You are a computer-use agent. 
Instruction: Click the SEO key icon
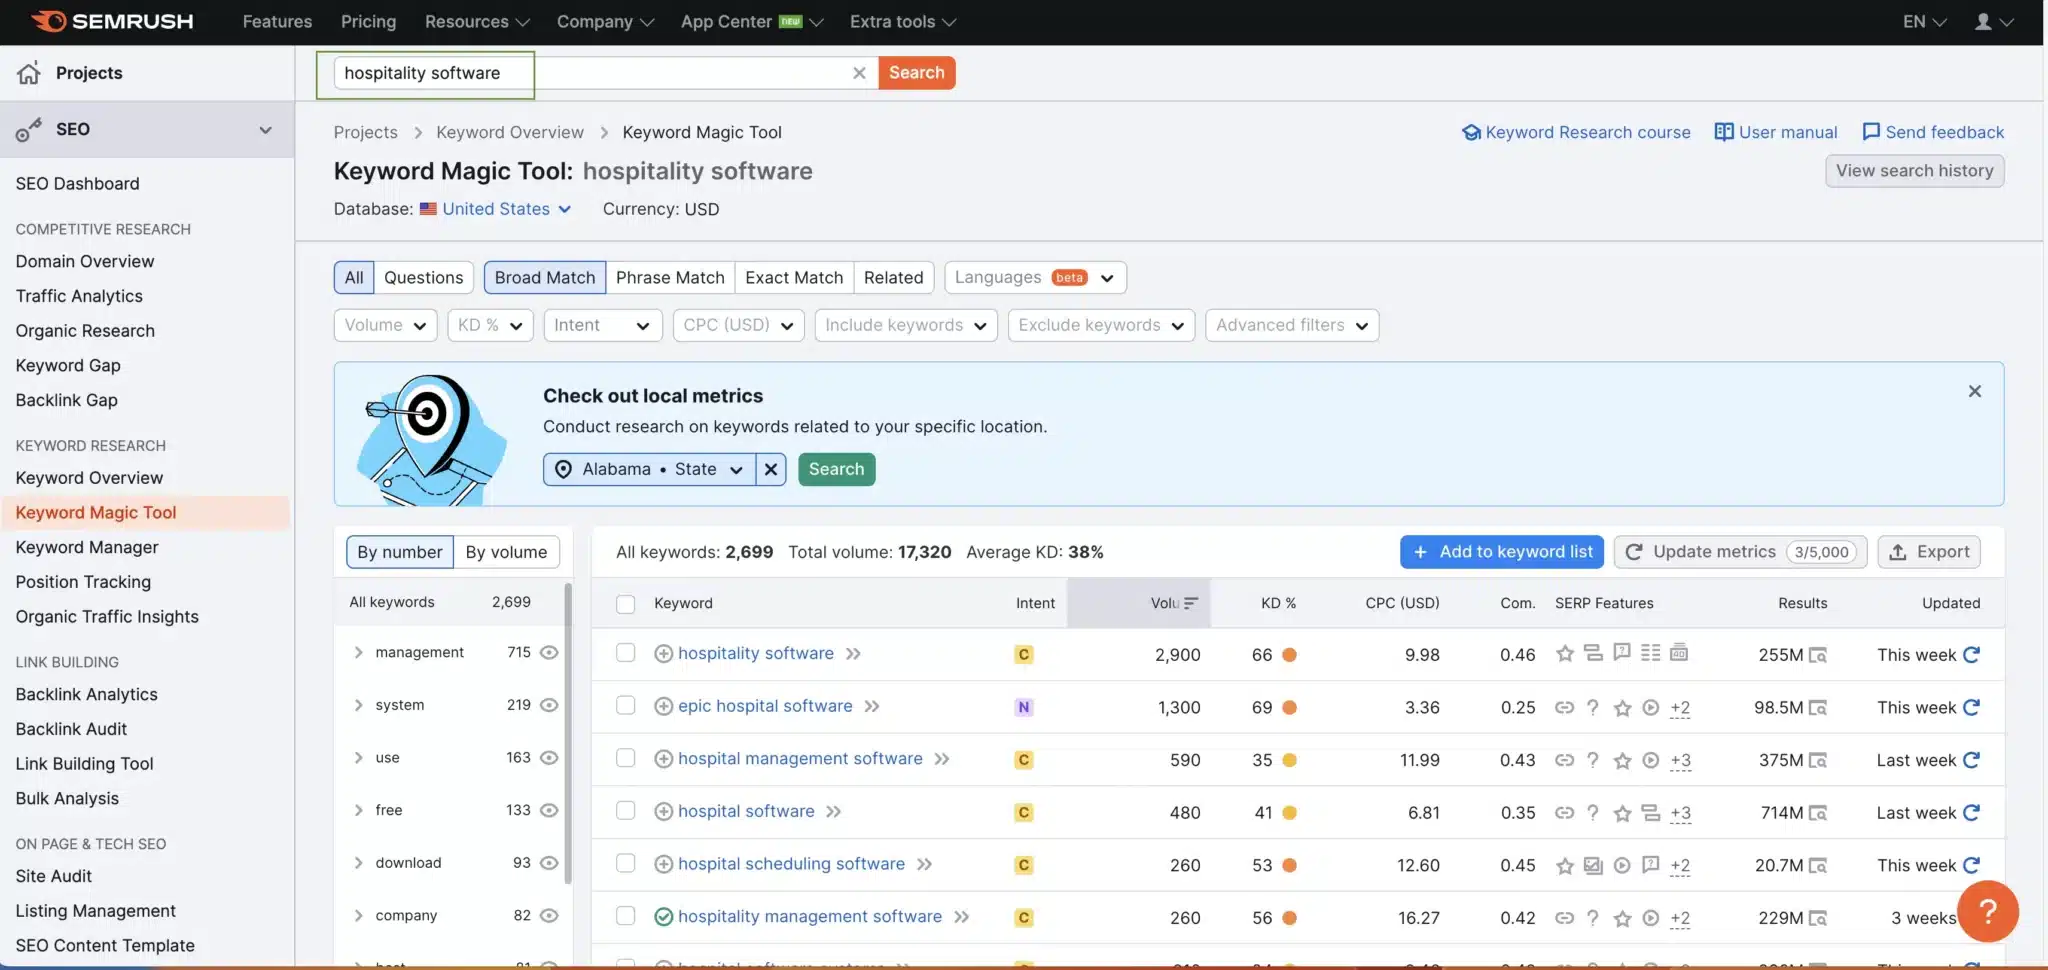29,129
